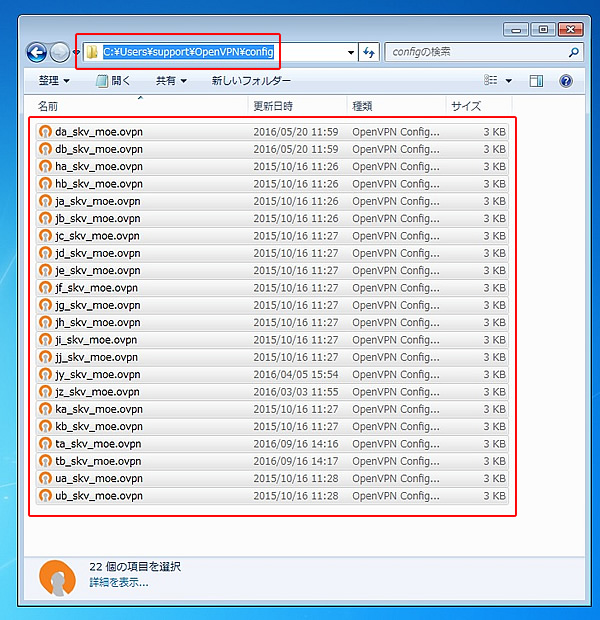Open the 整理 menu
Viewport: 600px width, 620px height.
54,81
